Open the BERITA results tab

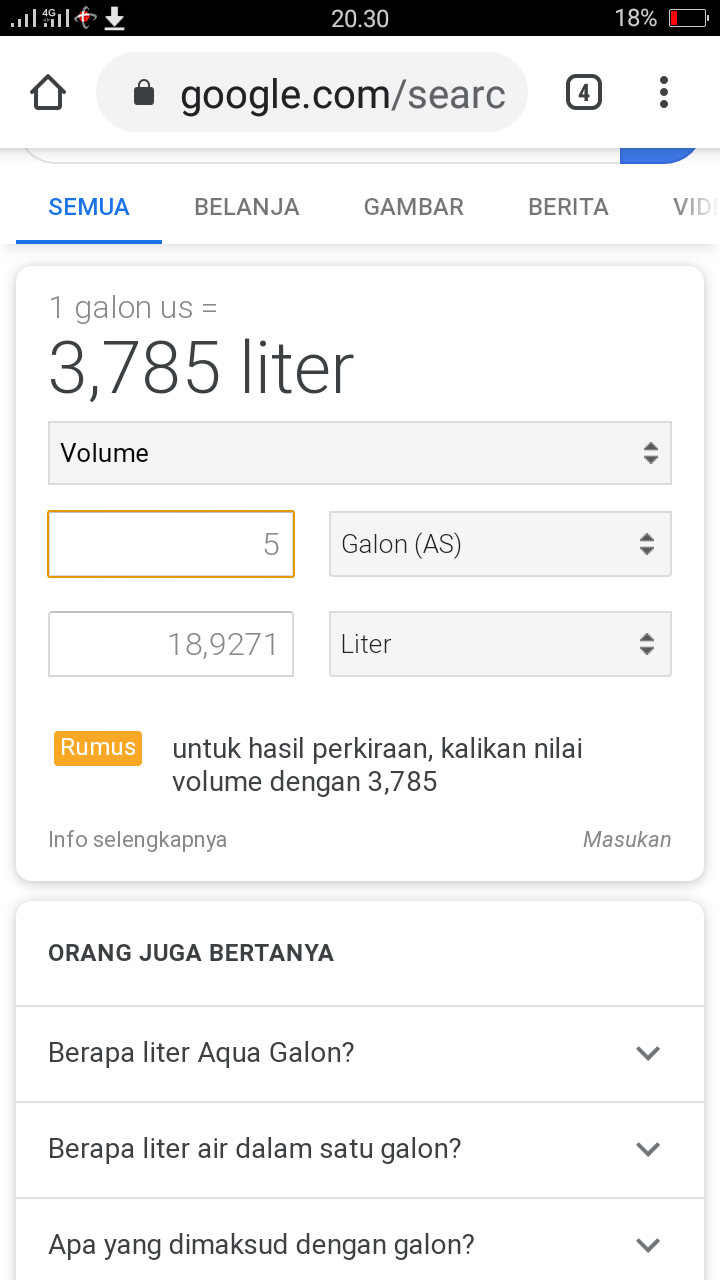(x=568, y=207)
